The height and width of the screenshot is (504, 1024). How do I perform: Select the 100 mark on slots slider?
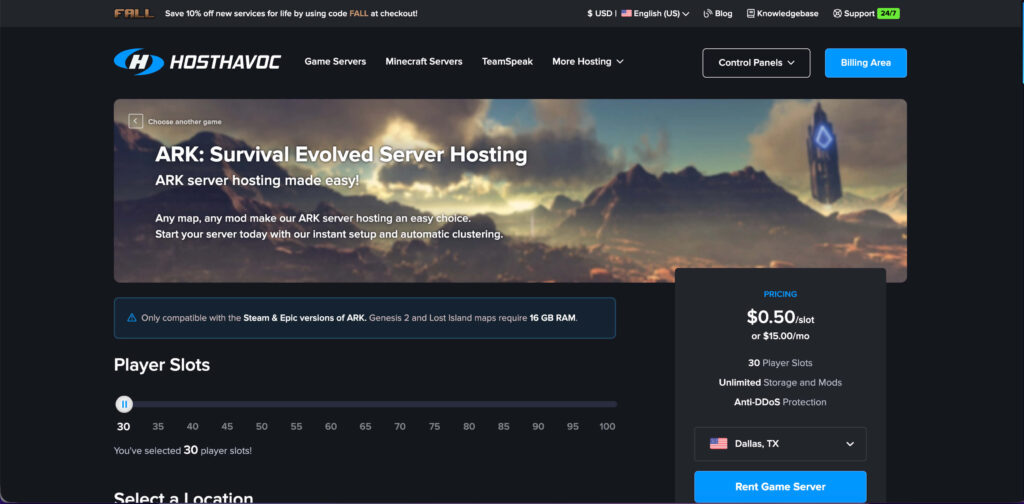(607, 426)
